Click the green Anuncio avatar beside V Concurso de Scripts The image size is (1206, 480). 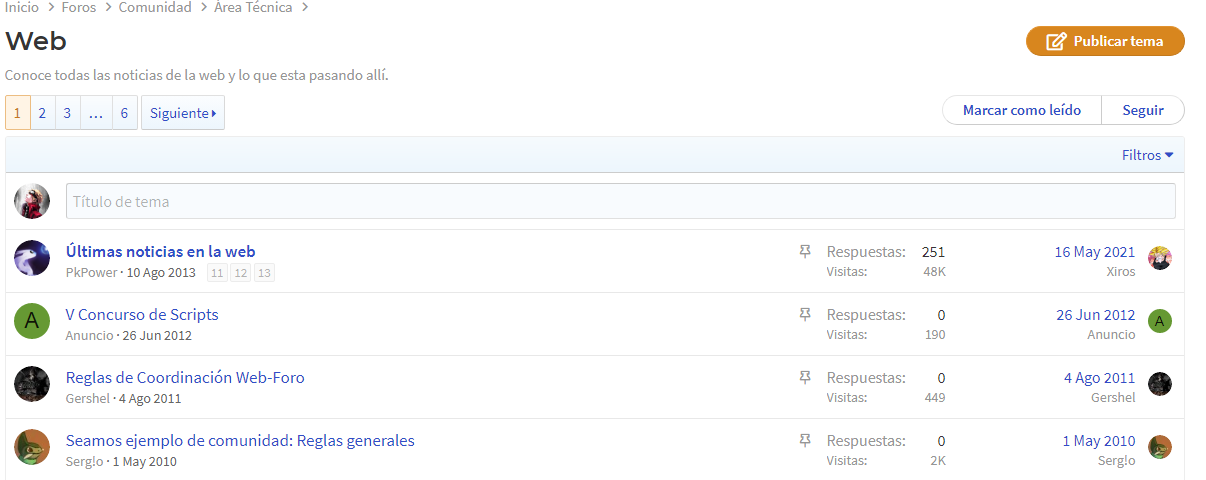[x=32, y=321]
